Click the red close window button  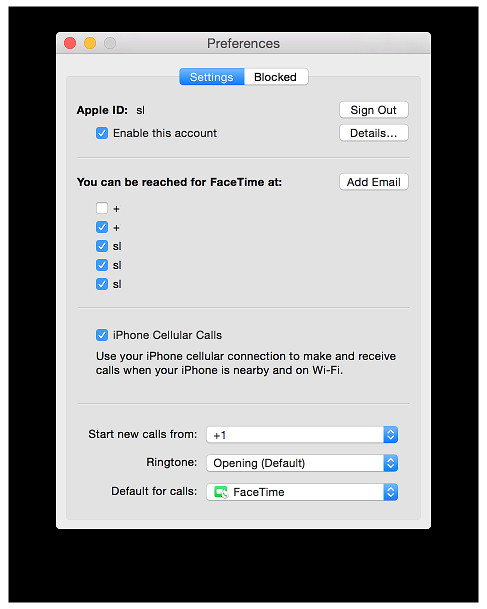coord(70,43)
